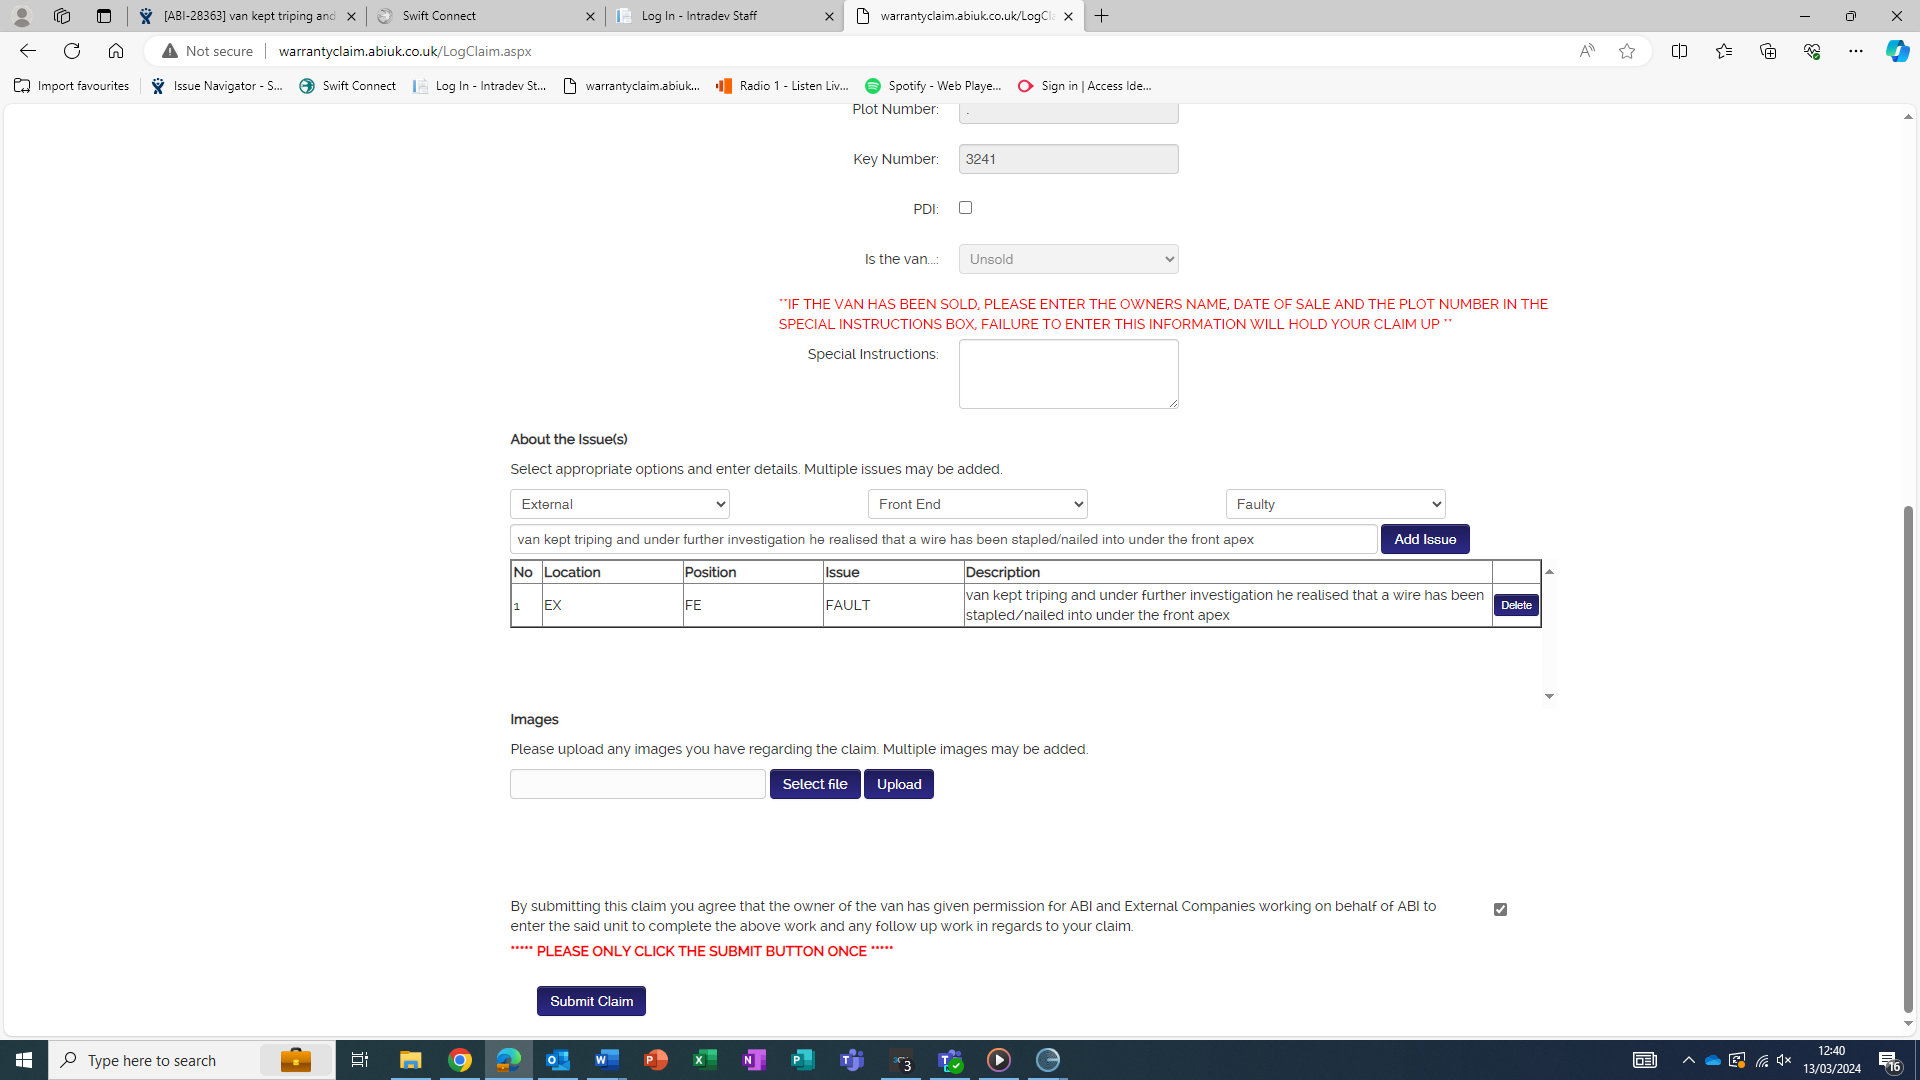Click in the Special Instructions text box
Screen dimensions: 1920x1080
(1068, 374)
